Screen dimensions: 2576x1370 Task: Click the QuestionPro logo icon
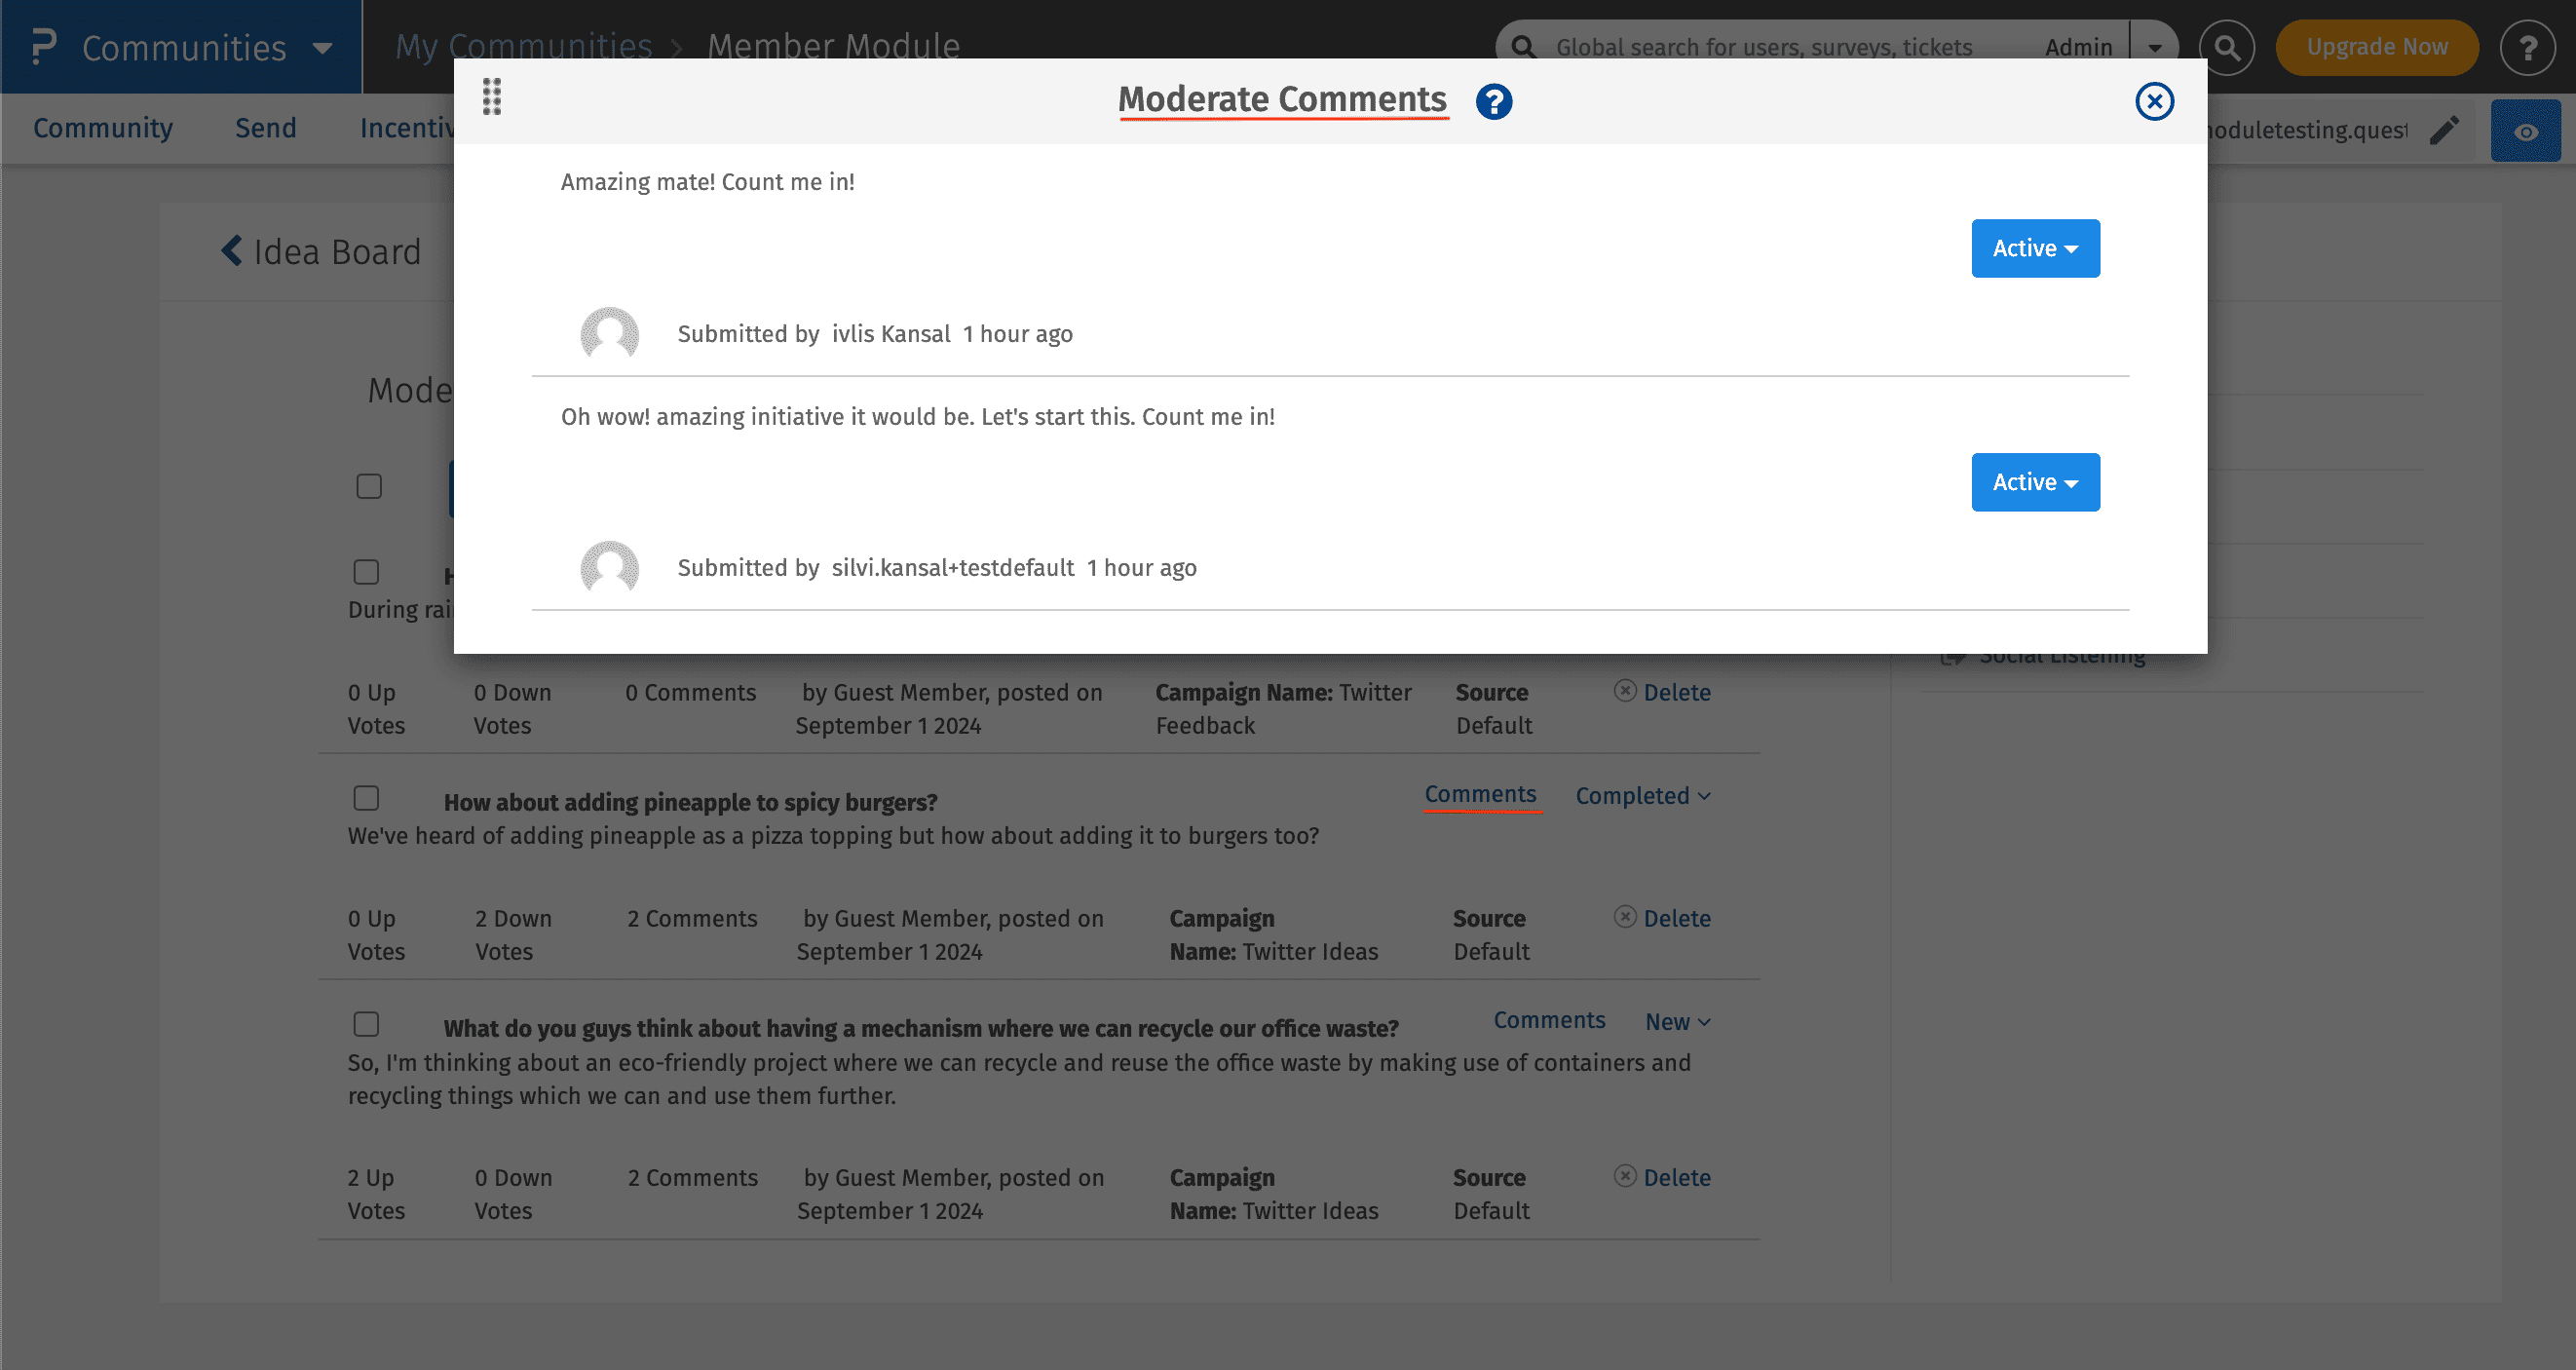(x=43, y=47)
